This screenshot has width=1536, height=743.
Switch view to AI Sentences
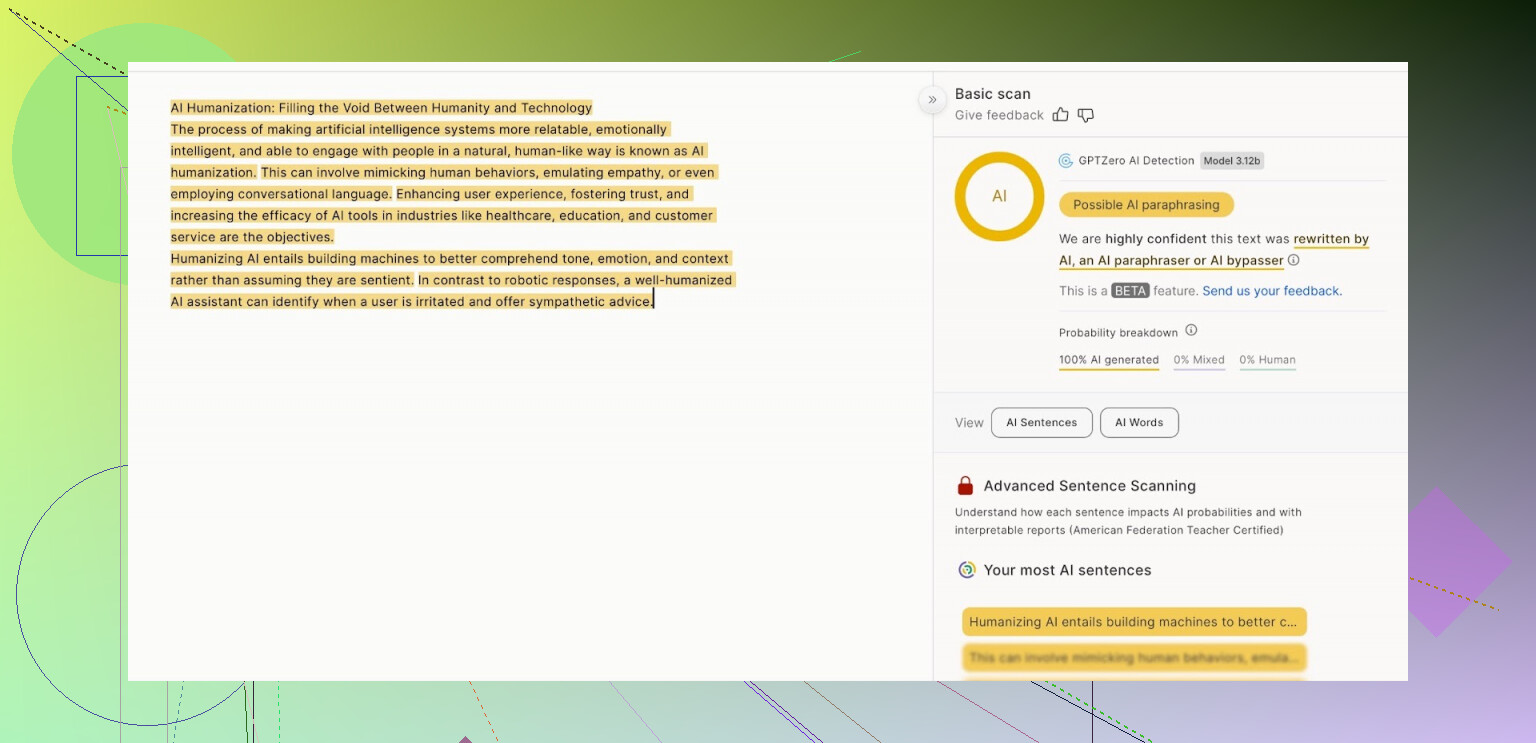pyautogui.click(x=1041, y=423)
